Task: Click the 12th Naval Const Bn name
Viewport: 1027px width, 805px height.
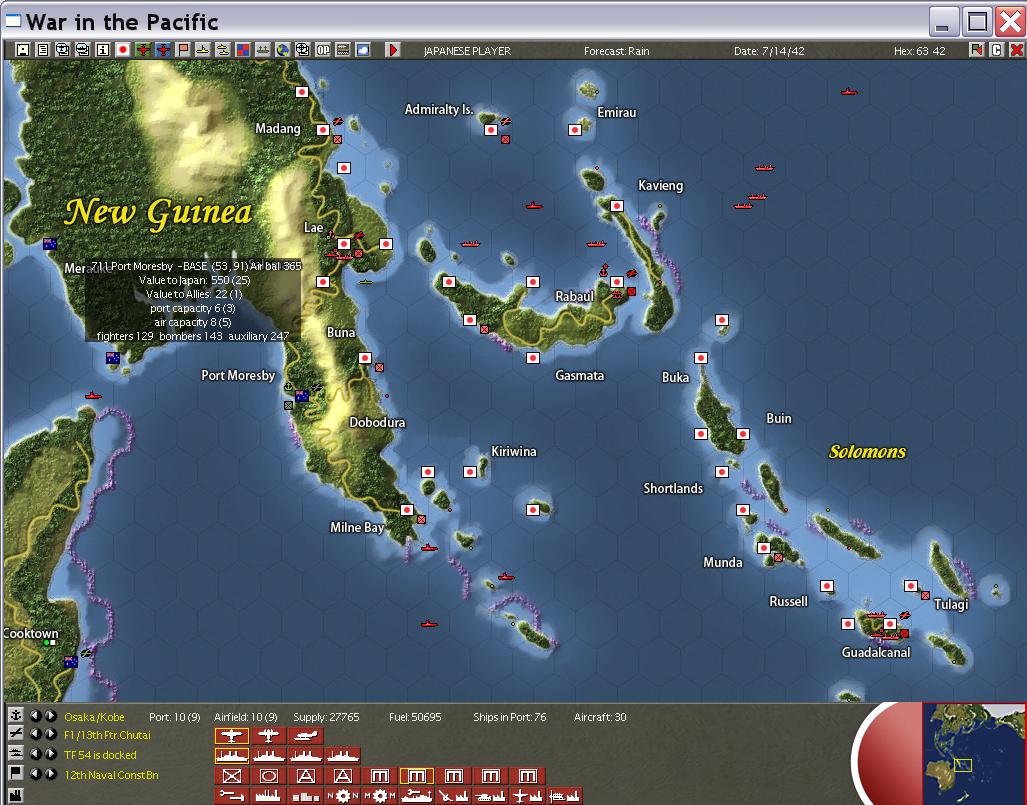Action: tap(111, 775)
